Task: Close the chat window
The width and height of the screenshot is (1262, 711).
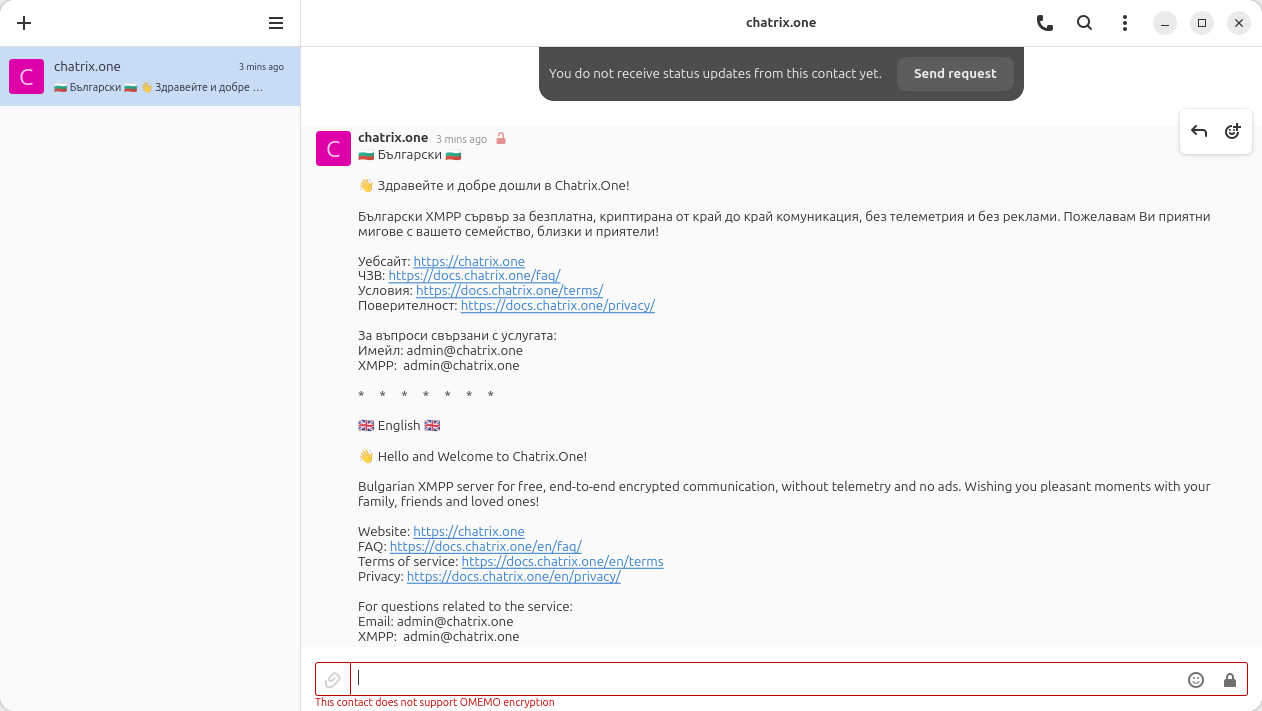Action: click(1239, 23)
